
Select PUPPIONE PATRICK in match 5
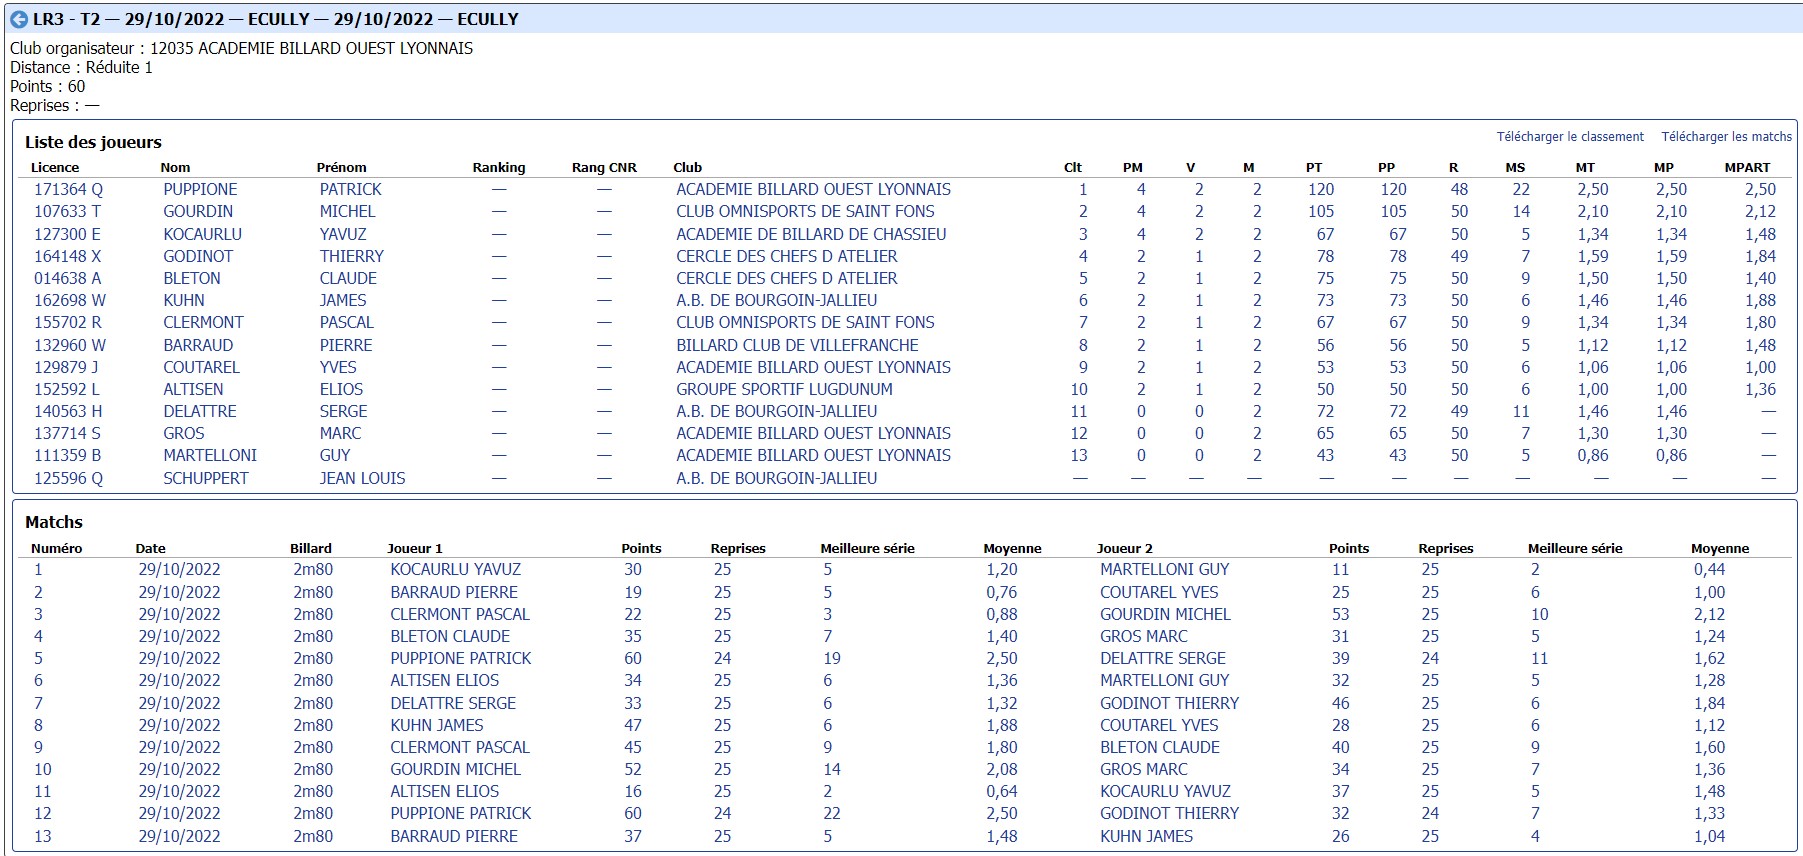(460, 658)
